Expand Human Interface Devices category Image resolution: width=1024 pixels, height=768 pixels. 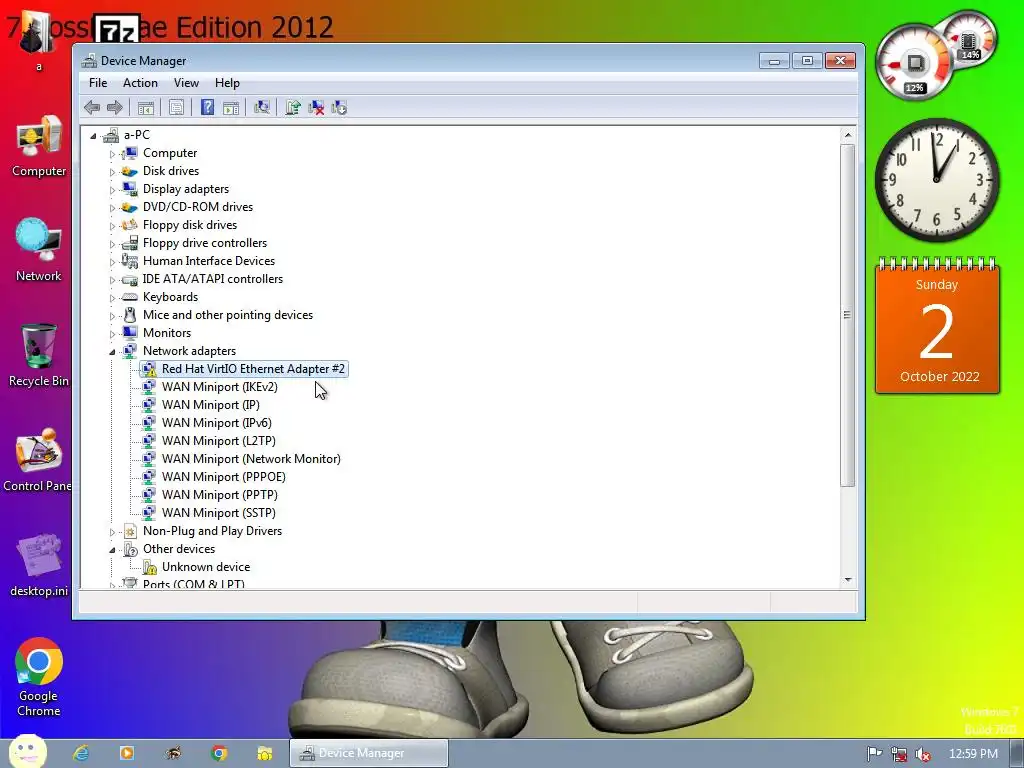[112, 262]
